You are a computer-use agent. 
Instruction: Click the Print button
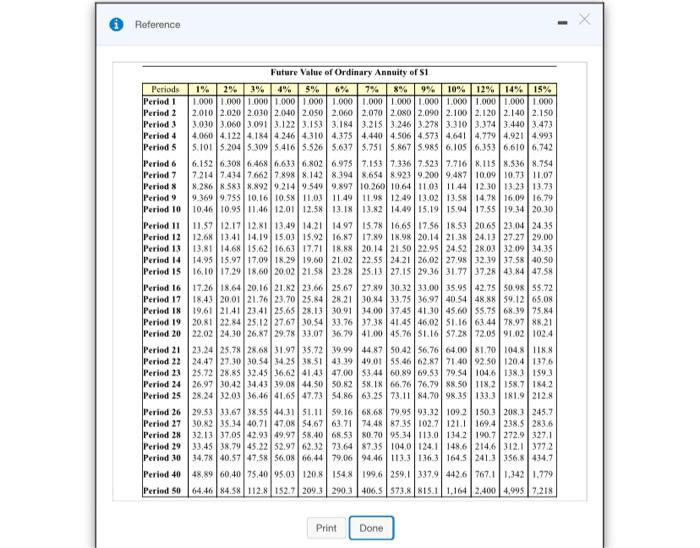coord(326,528)
